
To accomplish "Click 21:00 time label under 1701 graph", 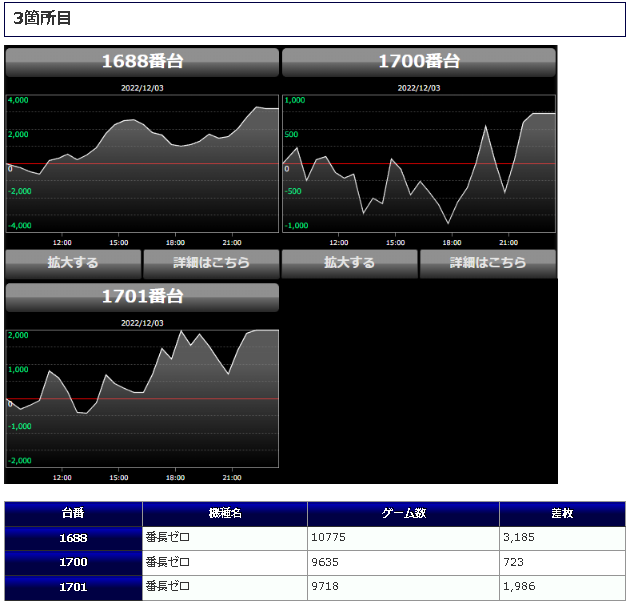I will pos(232,478).
